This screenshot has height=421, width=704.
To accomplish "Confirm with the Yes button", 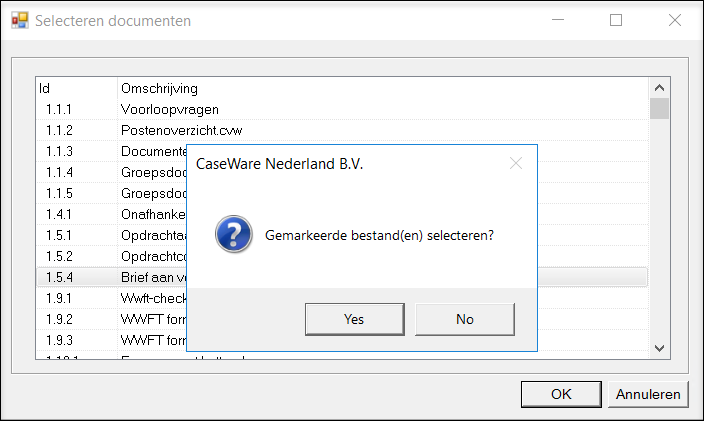I will pos(355,319).
